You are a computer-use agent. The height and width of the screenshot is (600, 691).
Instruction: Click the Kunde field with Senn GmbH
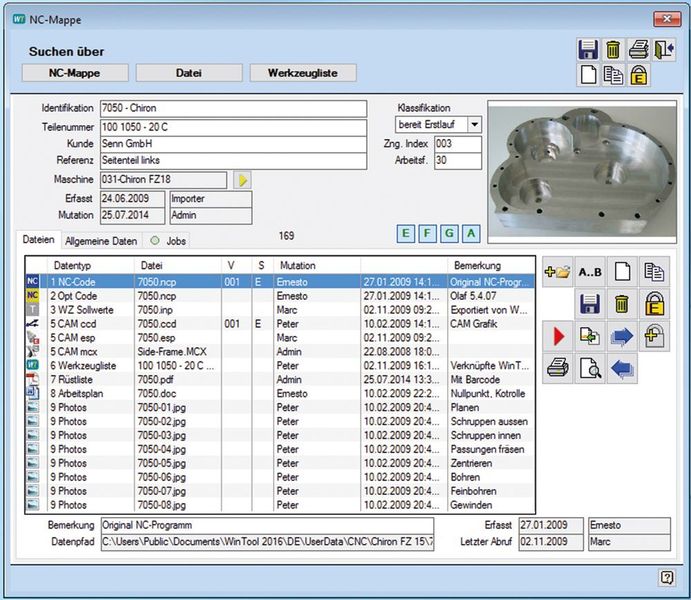234,144
